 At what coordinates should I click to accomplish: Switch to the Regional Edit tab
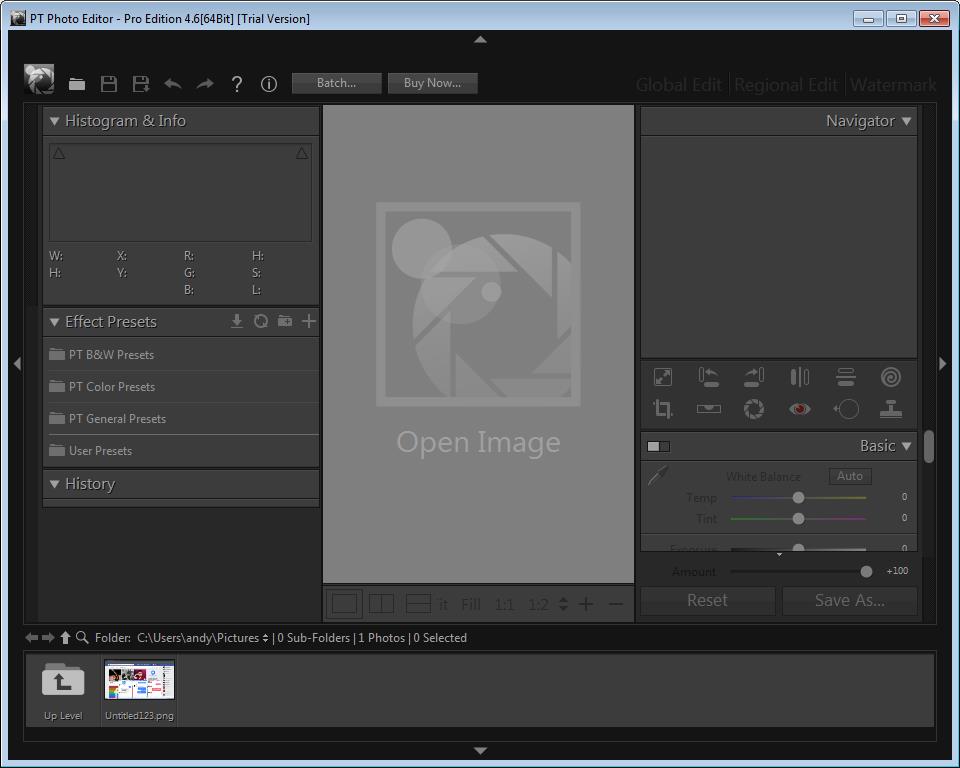[x=786, y=85]
